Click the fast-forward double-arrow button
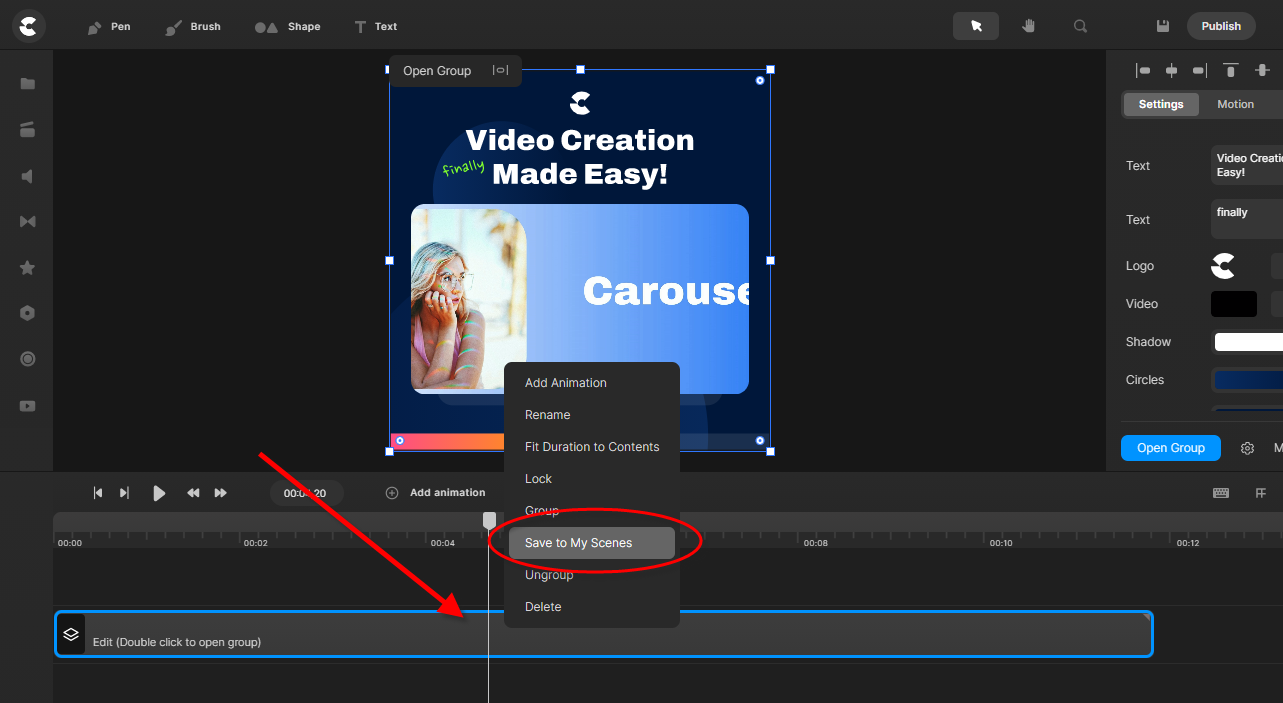This screenshot has height=703, width=1283. pos(221,493)
